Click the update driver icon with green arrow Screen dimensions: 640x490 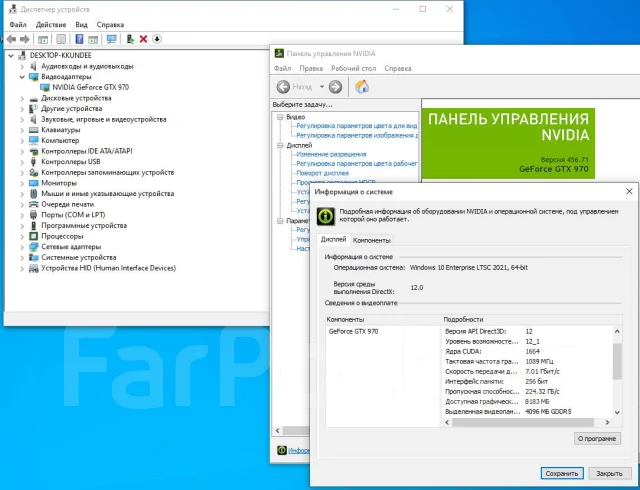tap(130, 39)
